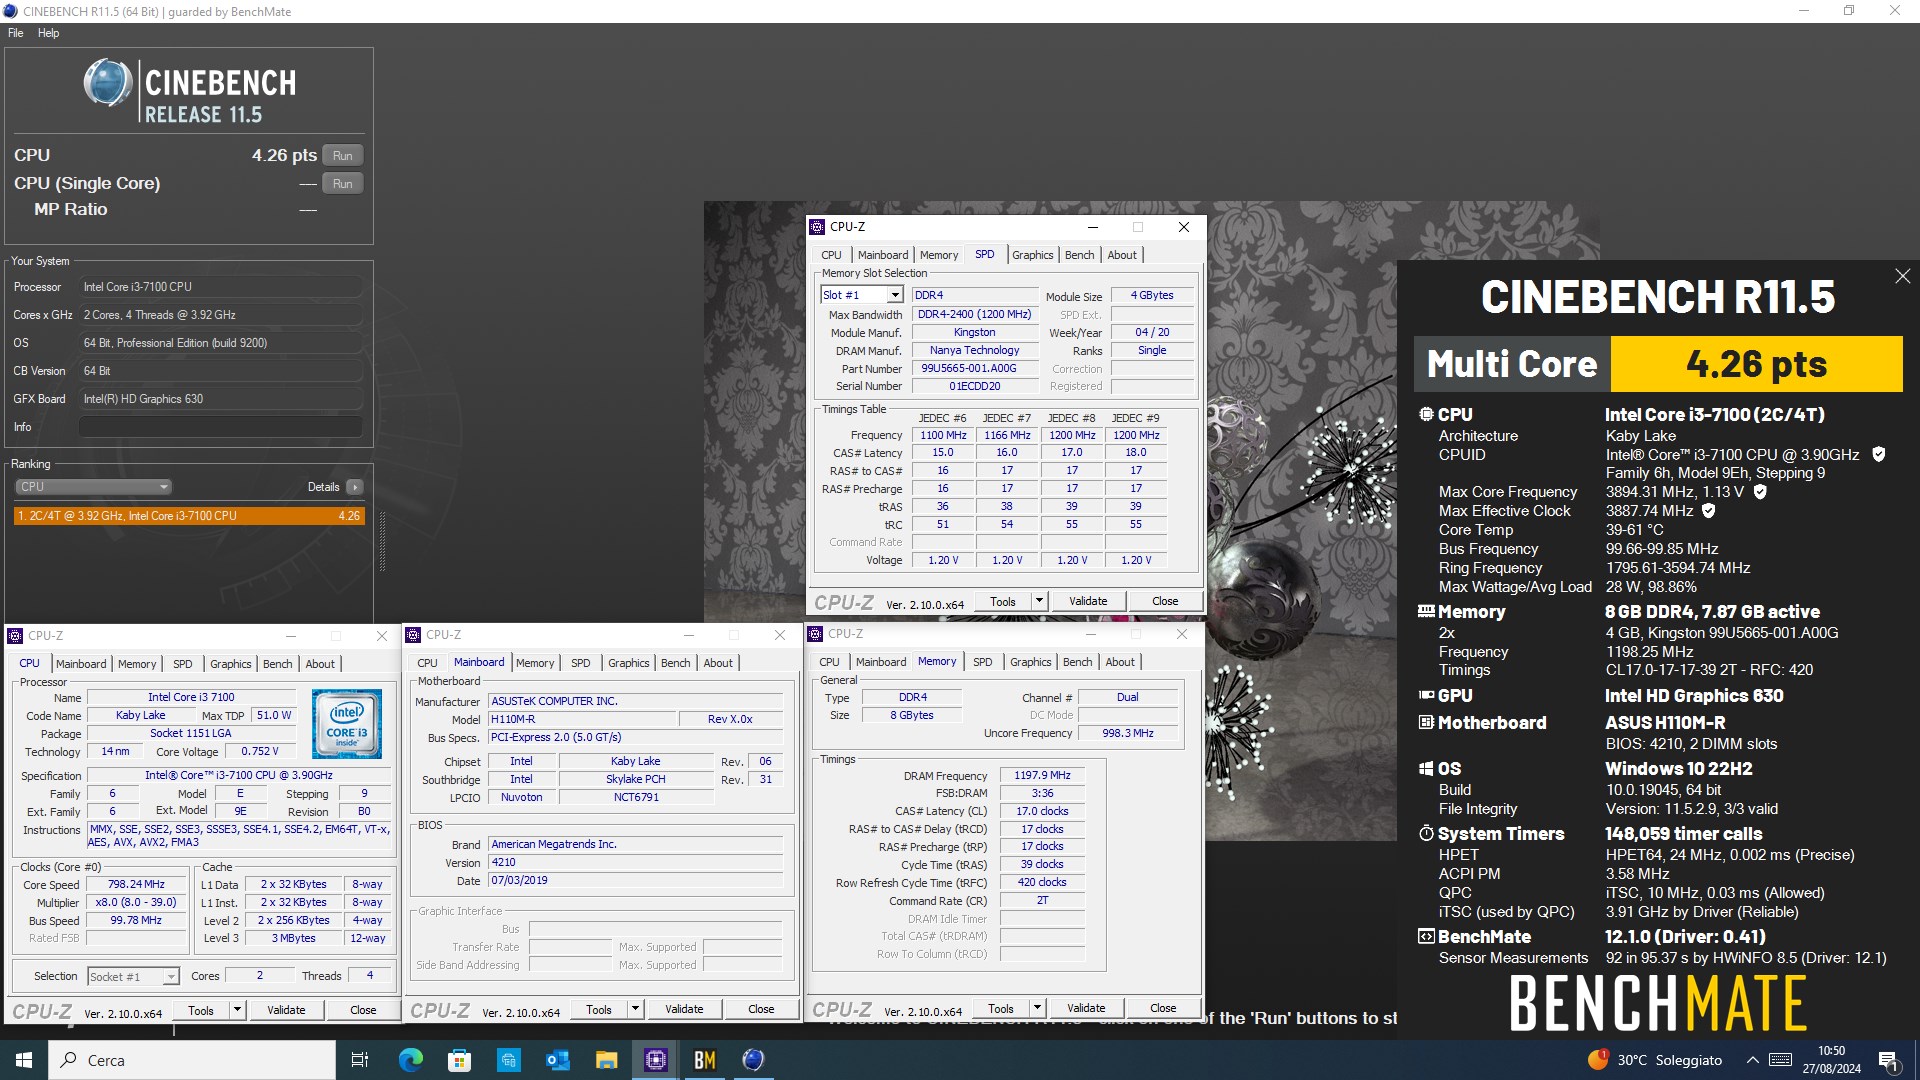
Task: Expand Tools arrow in Mainboard CPU-Z window
Action: coord(635,1009)
